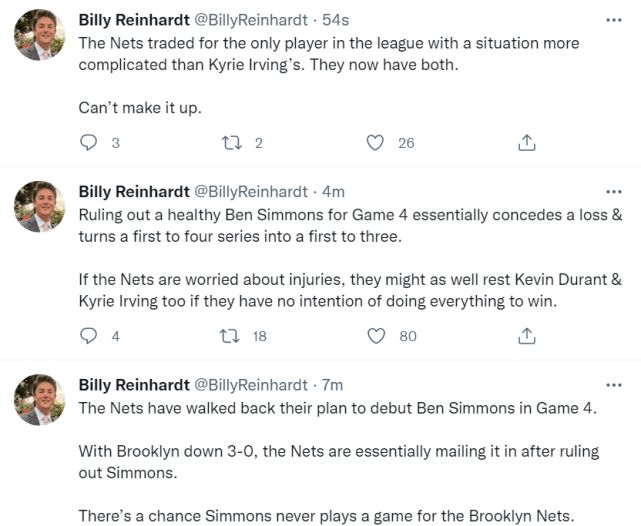Click the 4m timestamp on the second tweet
Image resolution: width=641 pixels, height=526 pixels.
click(x=333, y=192)
